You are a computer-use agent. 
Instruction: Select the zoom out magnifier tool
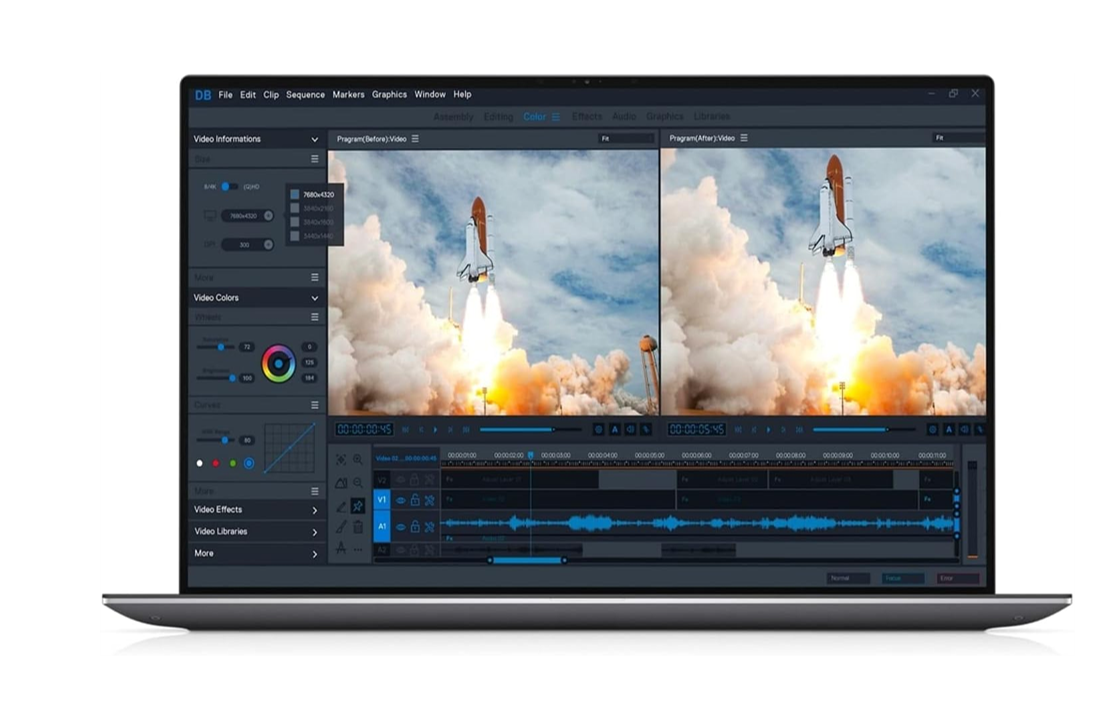pyautogui.click(x=358, y=482)
